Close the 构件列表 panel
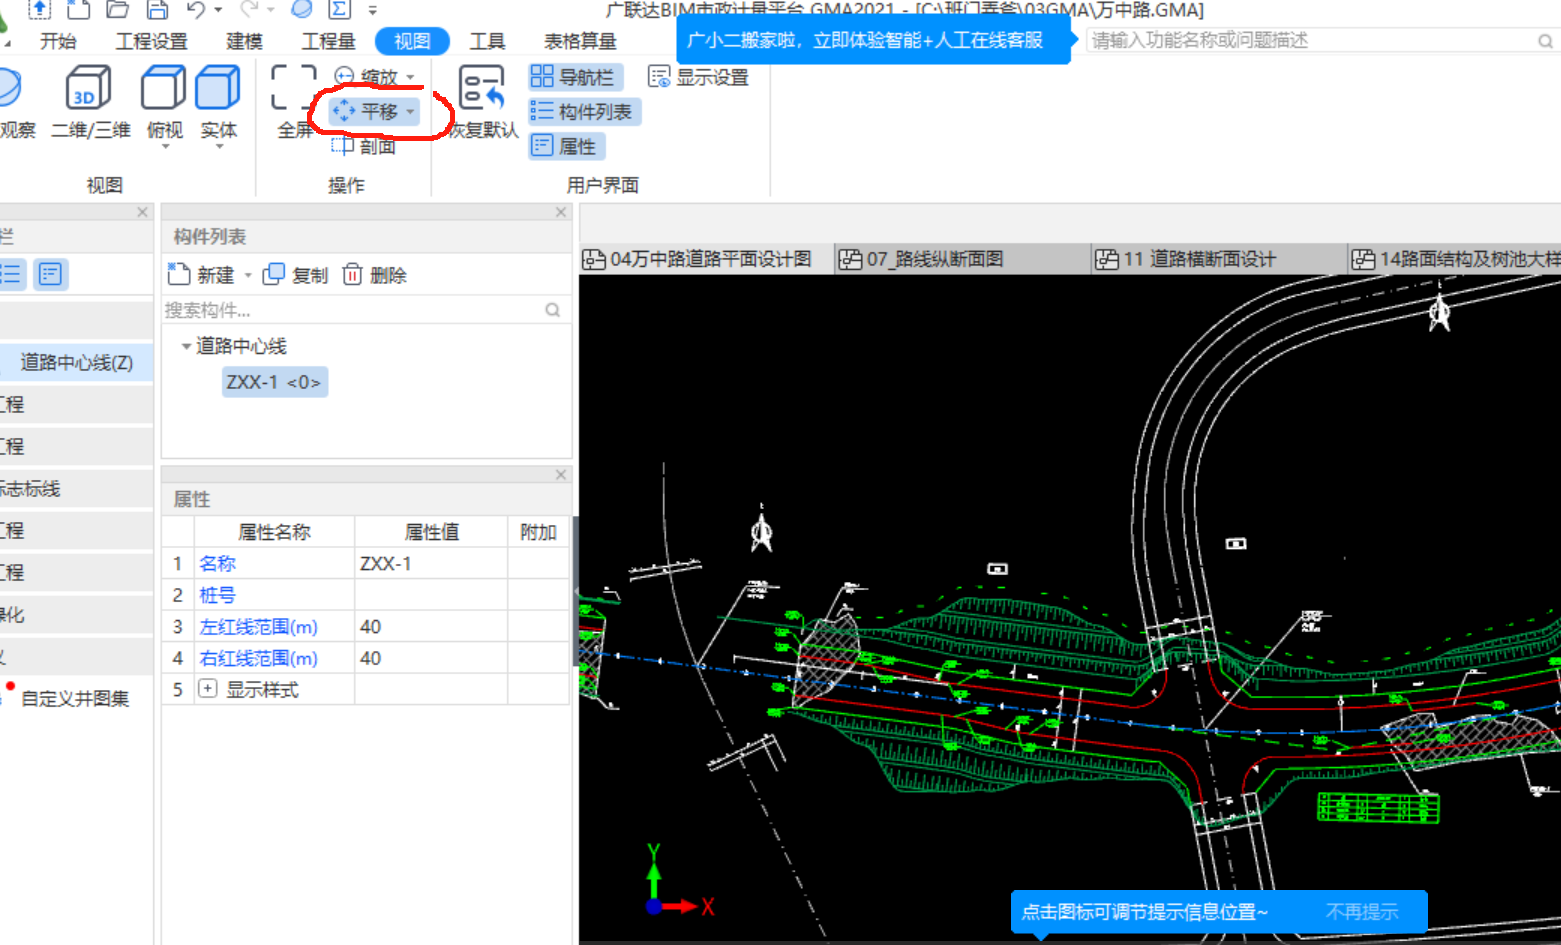This screenshot has height=945, width=1561. point(560,212)
